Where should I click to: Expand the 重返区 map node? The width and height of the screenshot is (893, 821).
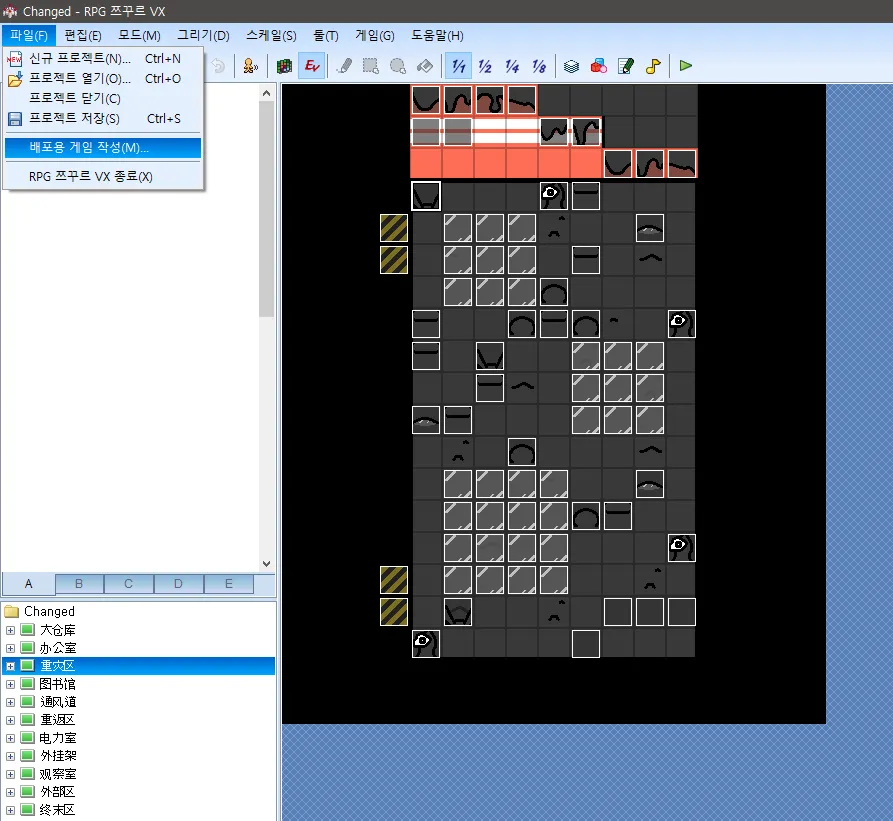point(10,720)
